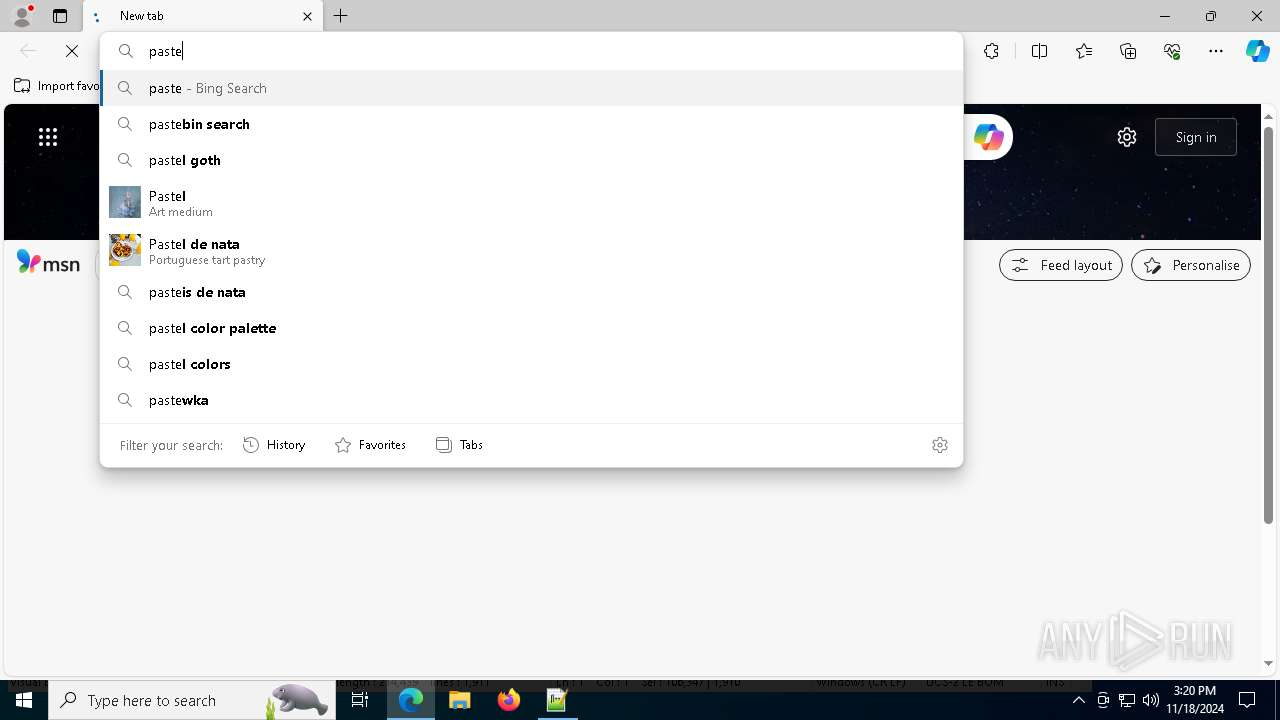Click Microsoft Edge taskbar icon
The image size is (1280, 720).
click(x=411, y=700)
